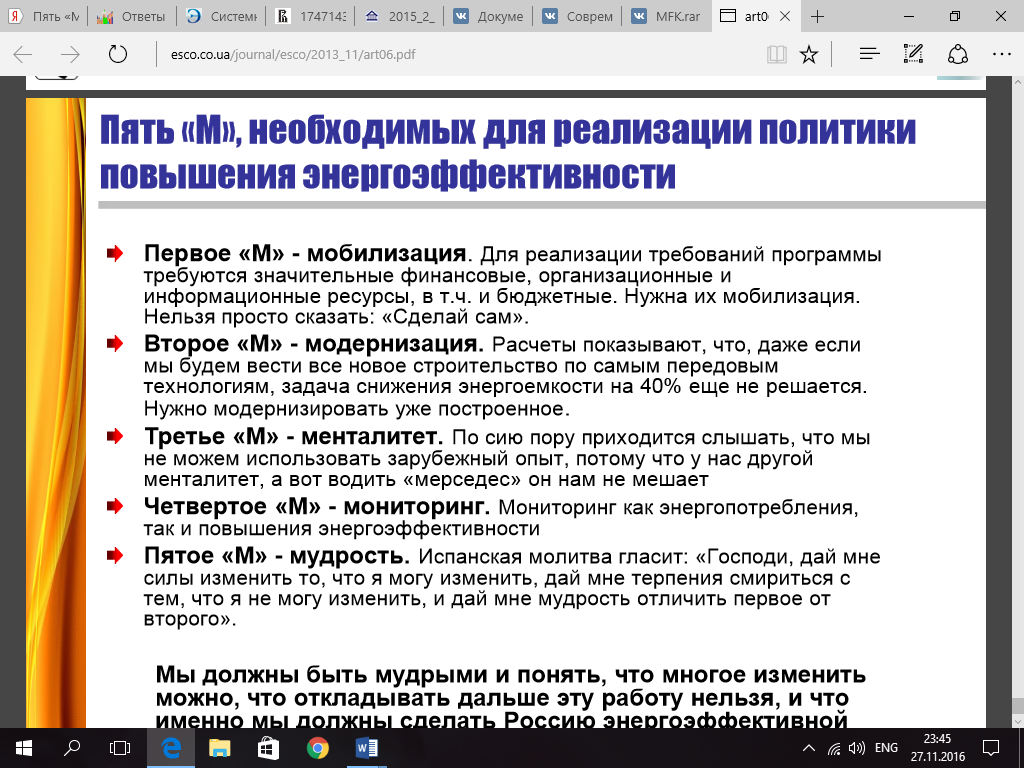This screenshot has width=1024, height=768.
Task: Click text Первое «М» - мобилизация
Action: coord(305,253)
